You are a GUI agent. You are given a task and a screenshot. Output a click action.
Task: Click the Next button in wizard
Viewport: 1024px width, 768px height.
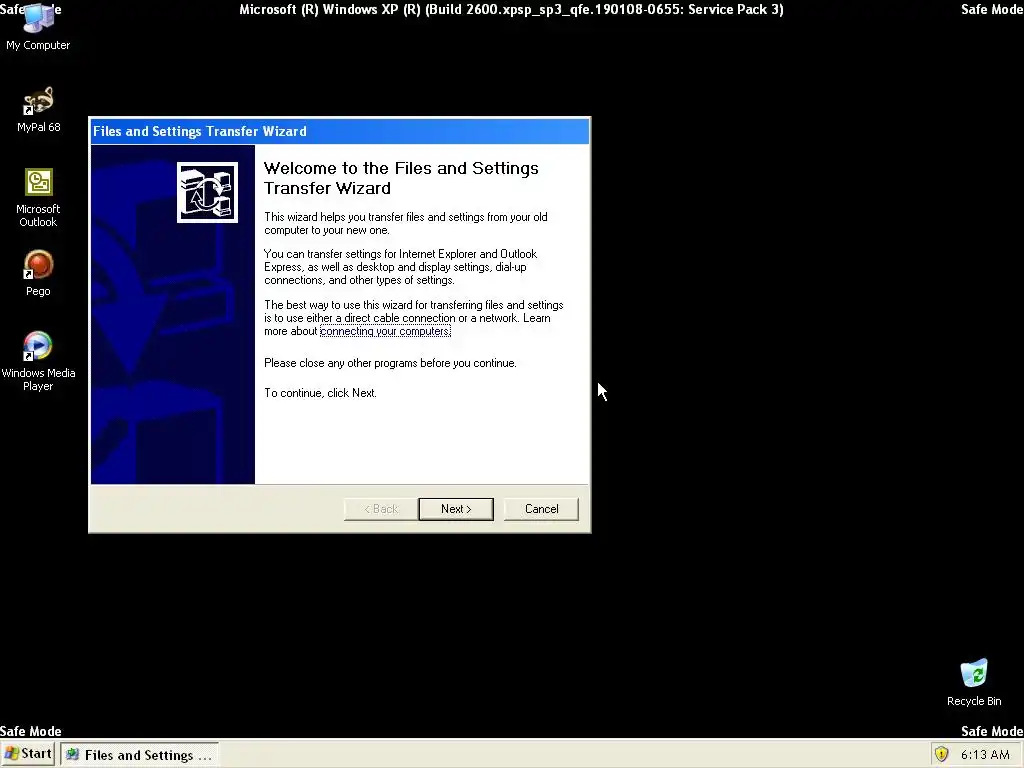[456, 509]
